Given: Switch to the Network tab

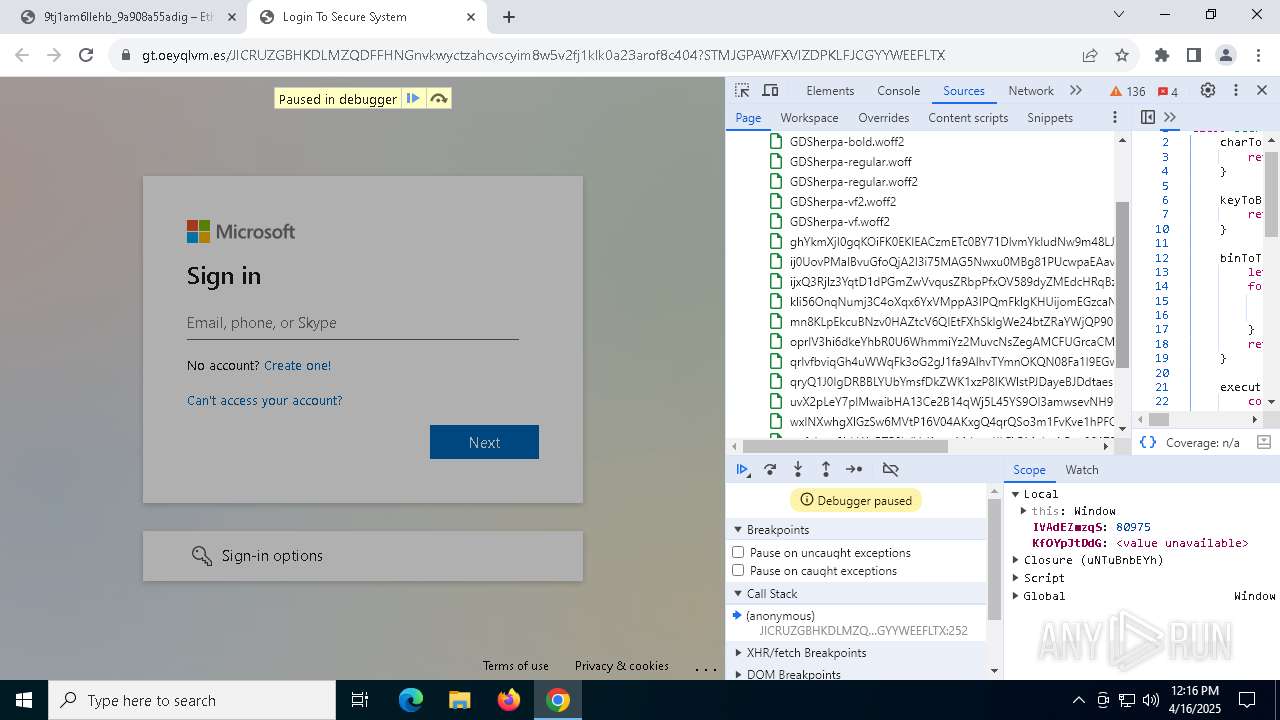Looking at the screenshot, I should coord(1031,90).
